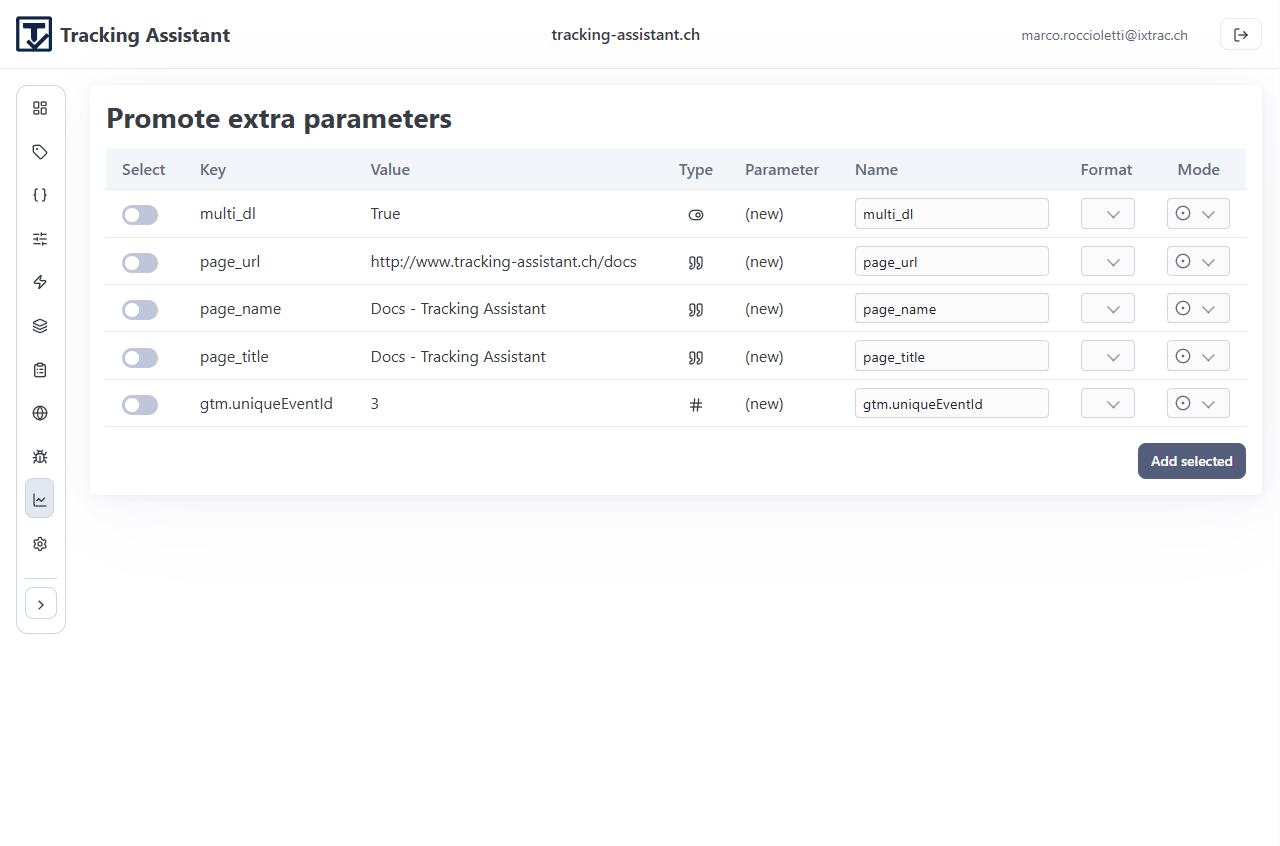Open Format dropdown for page_title row
Viewport: 1280px width, 846px height.
(x=1107, y=356)
